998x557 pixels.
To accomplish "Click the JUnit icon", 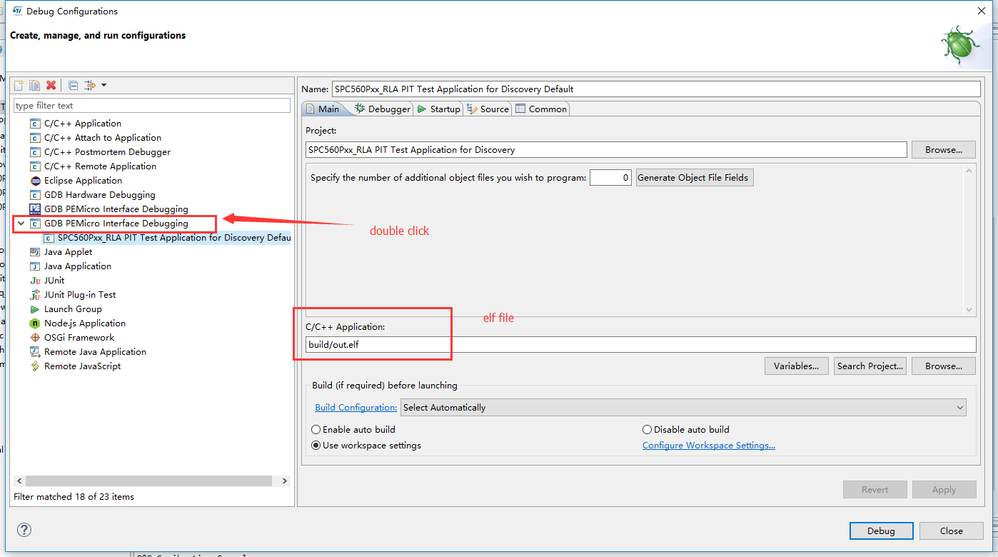I will pos(35,281).
